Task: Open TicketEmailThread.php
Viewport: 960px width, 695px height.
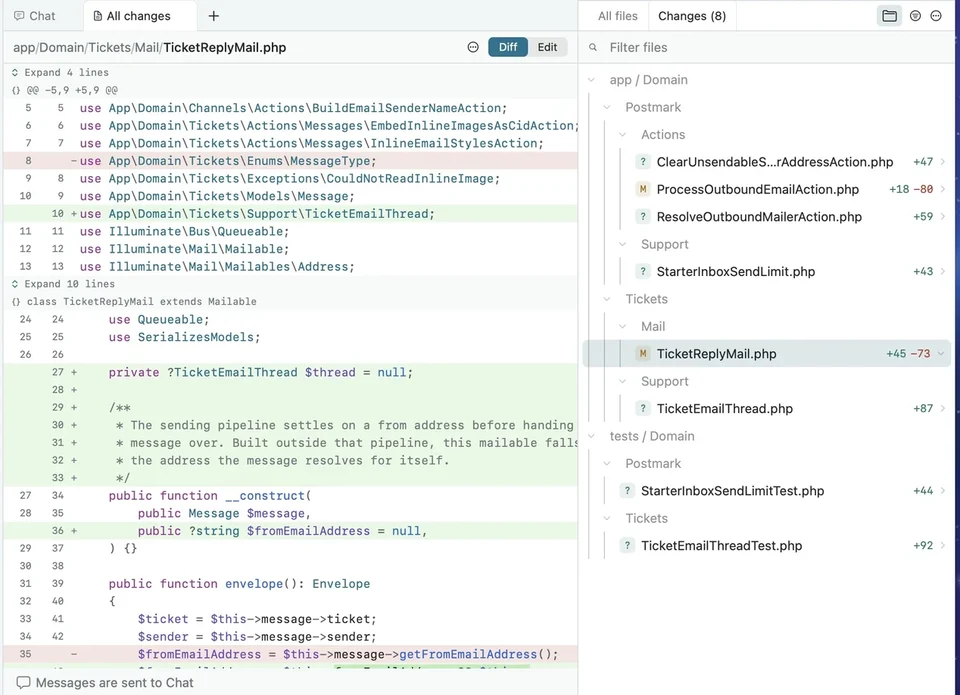Action: tap(724, 408)
